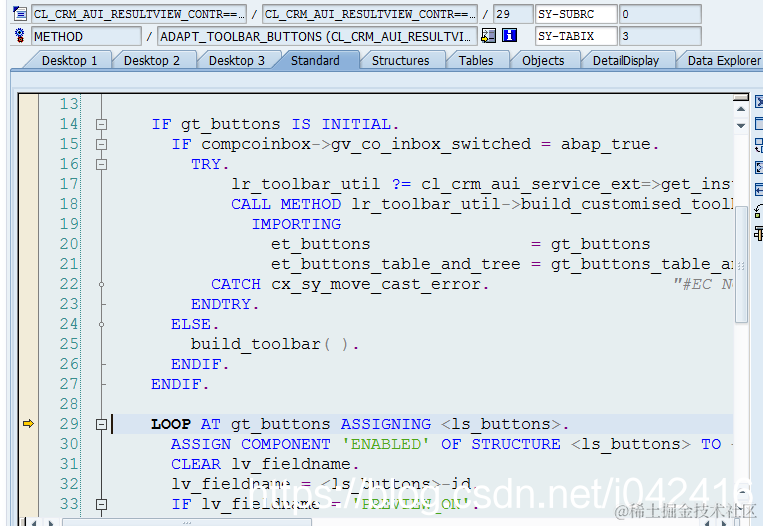Screen dimensions: 763x526
Task: Click the New Tool window icon at right edge
Action: 759,123
